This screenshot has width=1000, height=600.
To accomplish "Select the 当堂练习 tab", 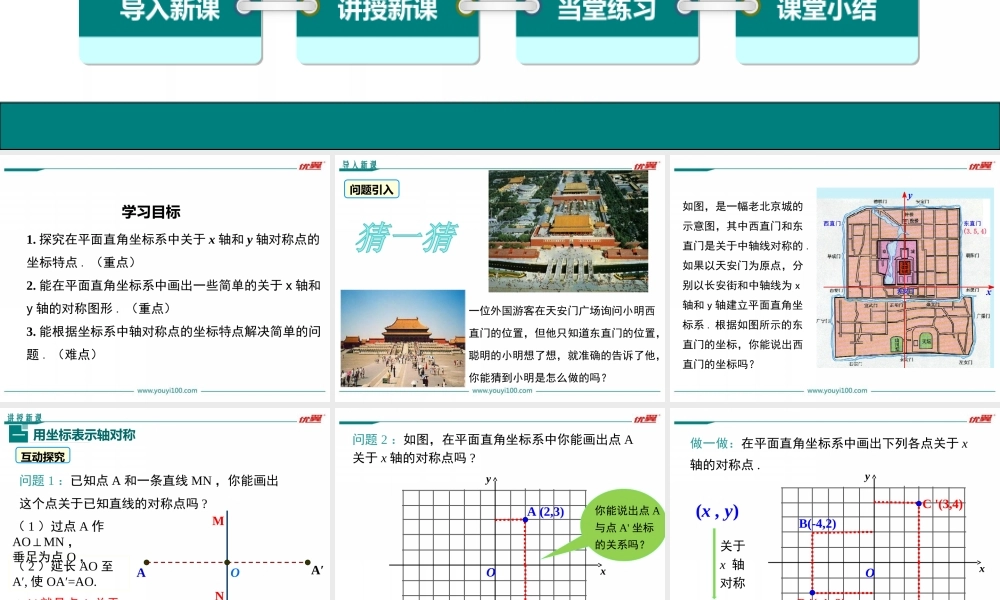I will 608,12.
